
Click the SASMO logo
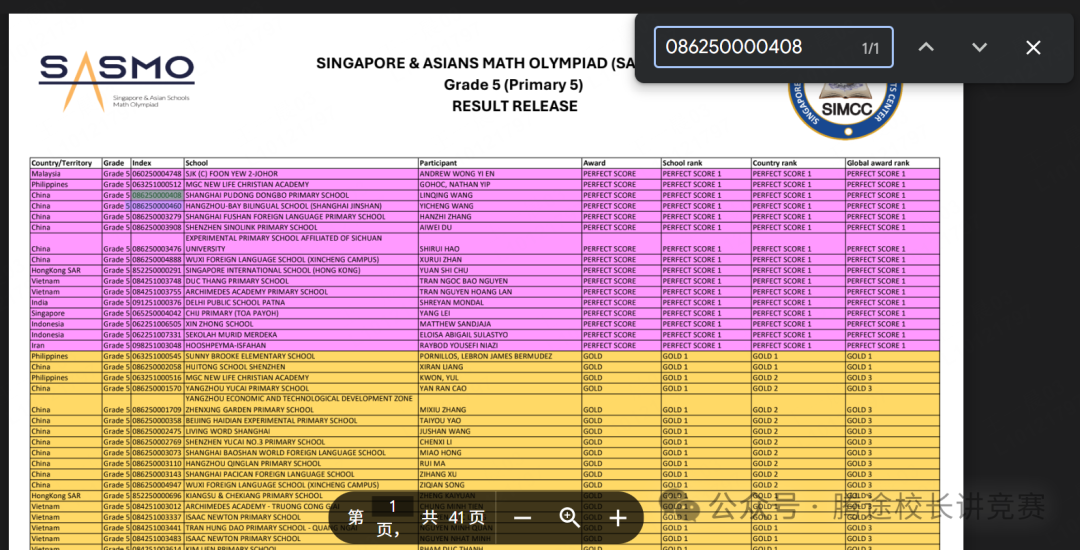116,80
